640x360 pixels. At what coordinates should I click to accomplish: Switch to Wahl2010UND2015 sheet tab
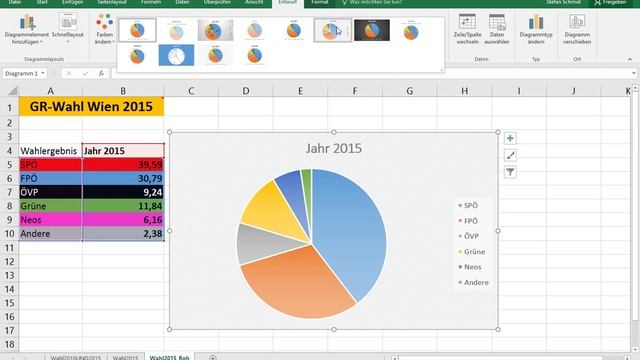[76, 358]
